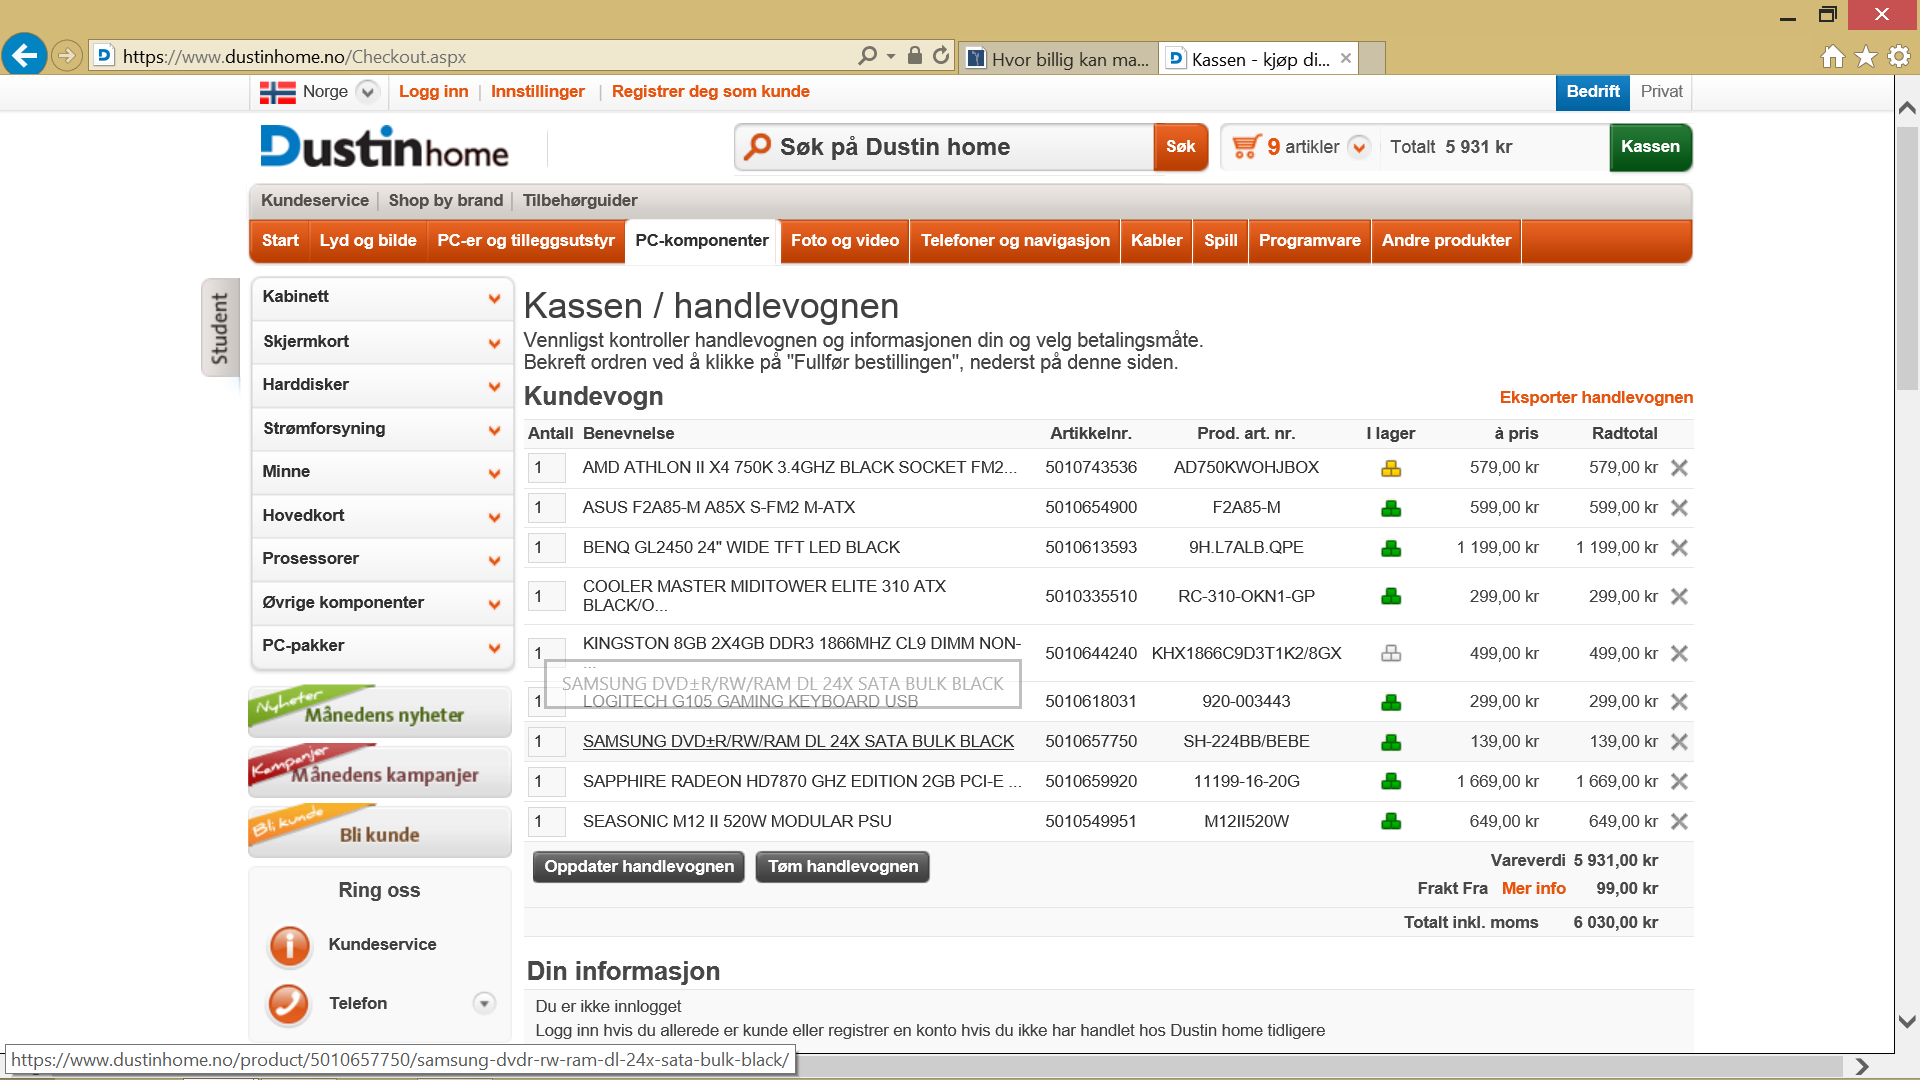Image resolution: width=1920 pixels, height=1080 pixels.
Task: Expand the Norge country dropdown
Action: [367, 92]
